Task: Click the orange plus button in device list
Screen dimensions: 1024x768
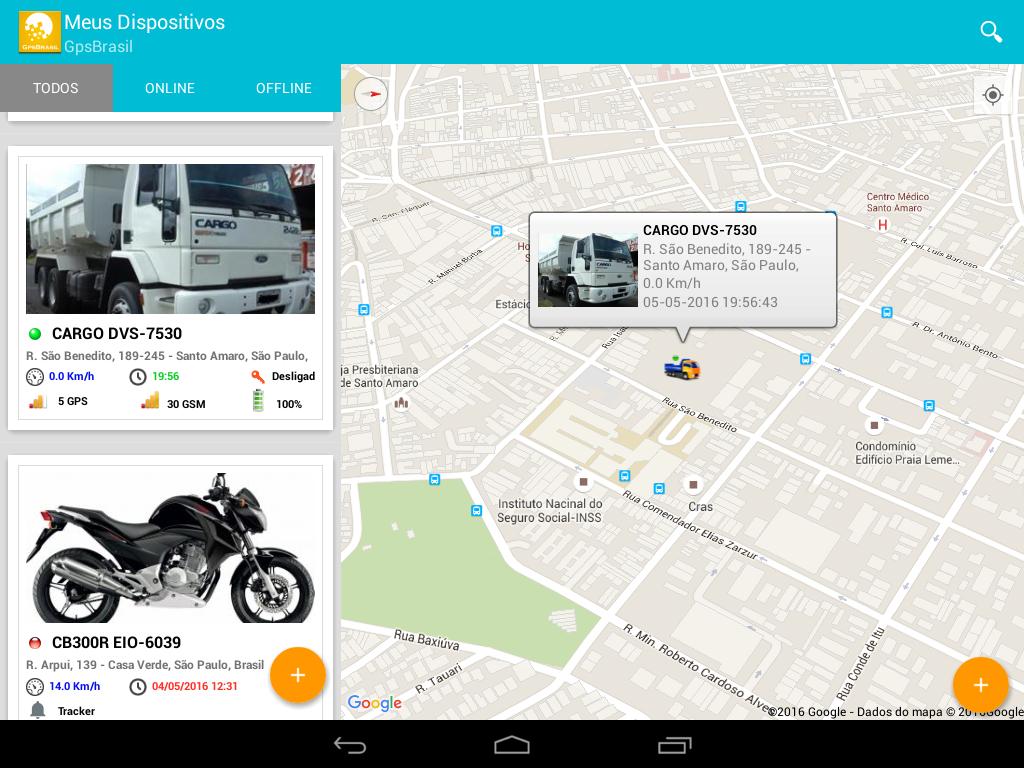Action: pos(297,675)
